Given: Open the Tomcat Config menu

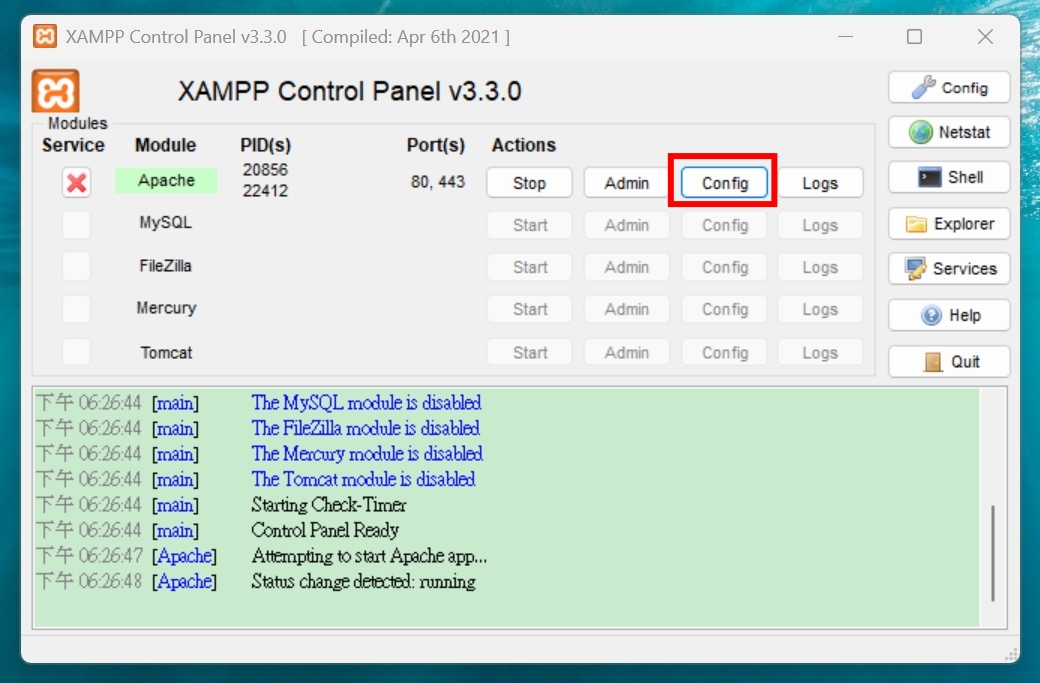Looking at the screenshot, I should pyautogui.click(x=724, y=352).
